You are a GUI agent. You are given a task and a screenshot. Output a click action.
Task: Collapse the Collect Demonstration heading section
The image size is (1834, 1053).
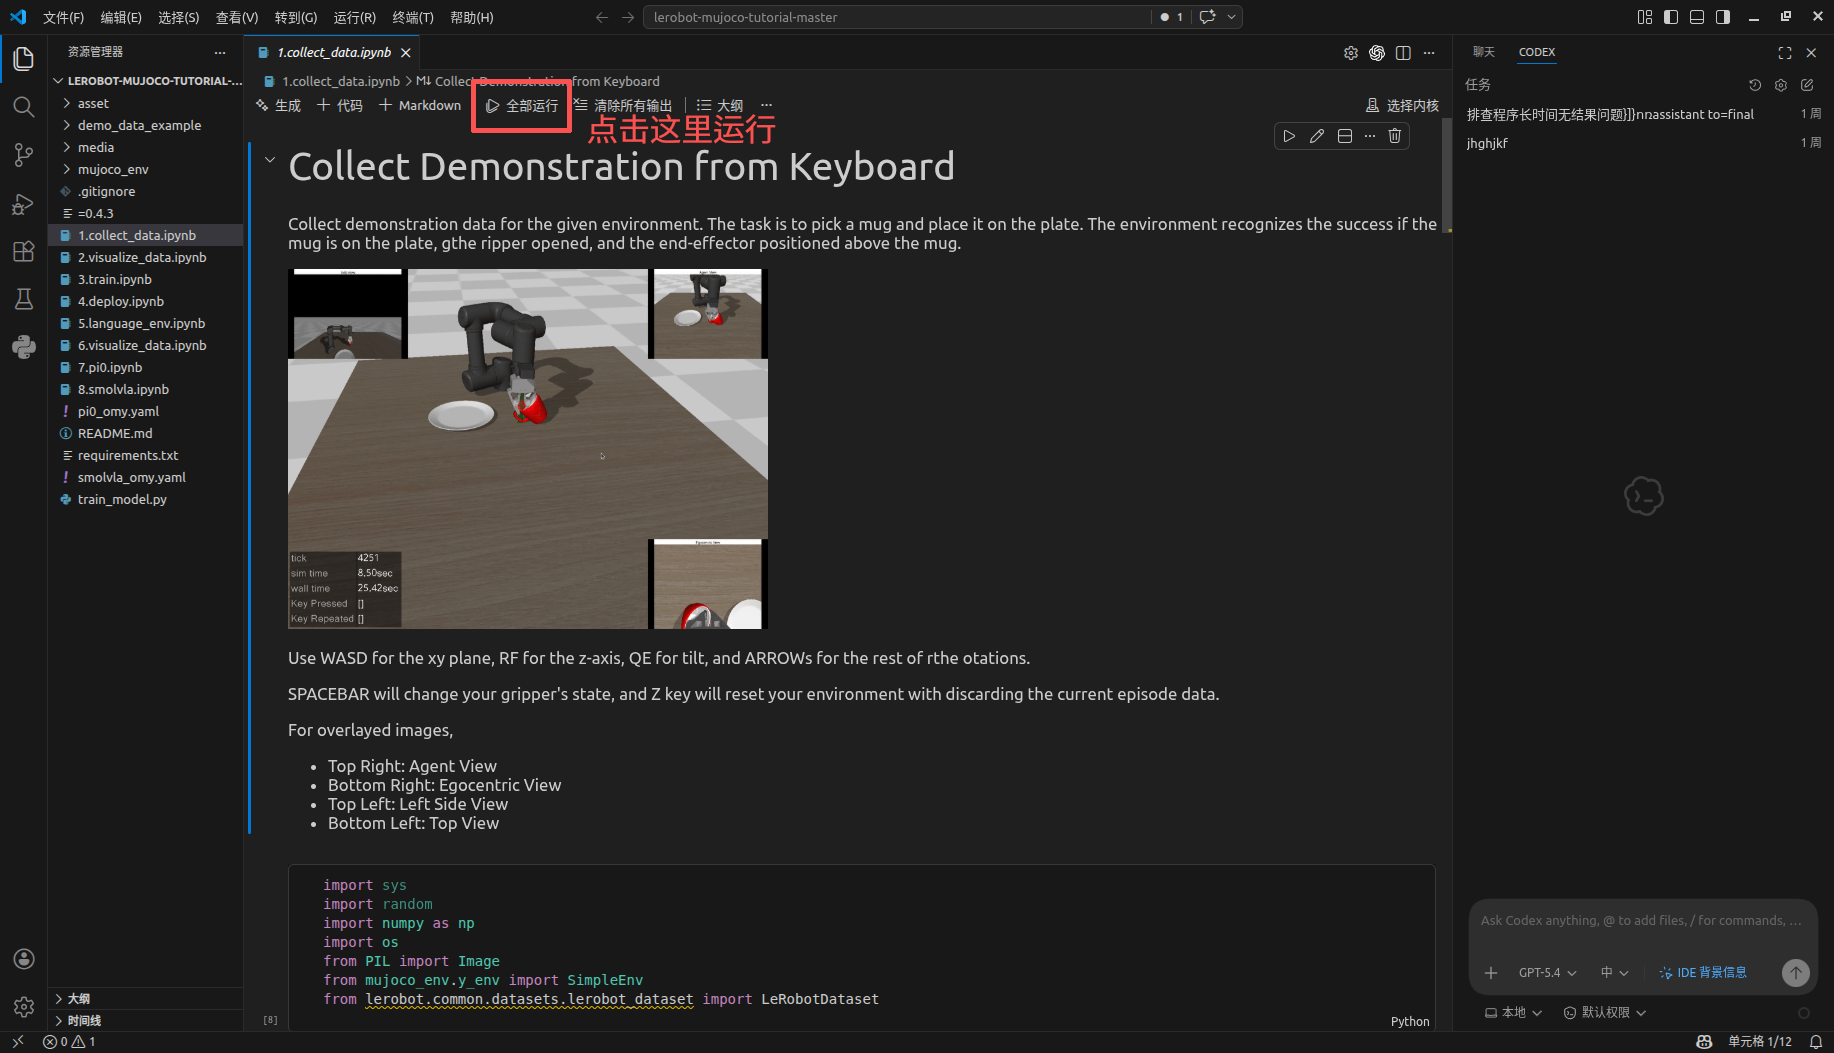[270, 159]
